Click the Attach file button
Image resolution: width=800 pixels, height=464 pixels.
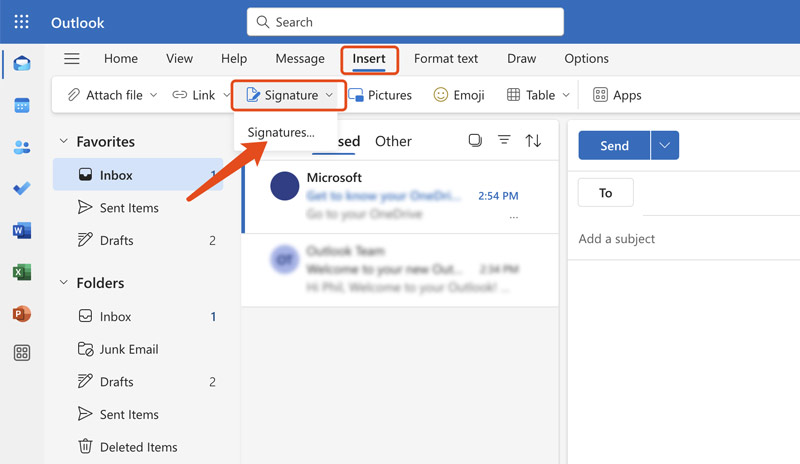(105, 95)
